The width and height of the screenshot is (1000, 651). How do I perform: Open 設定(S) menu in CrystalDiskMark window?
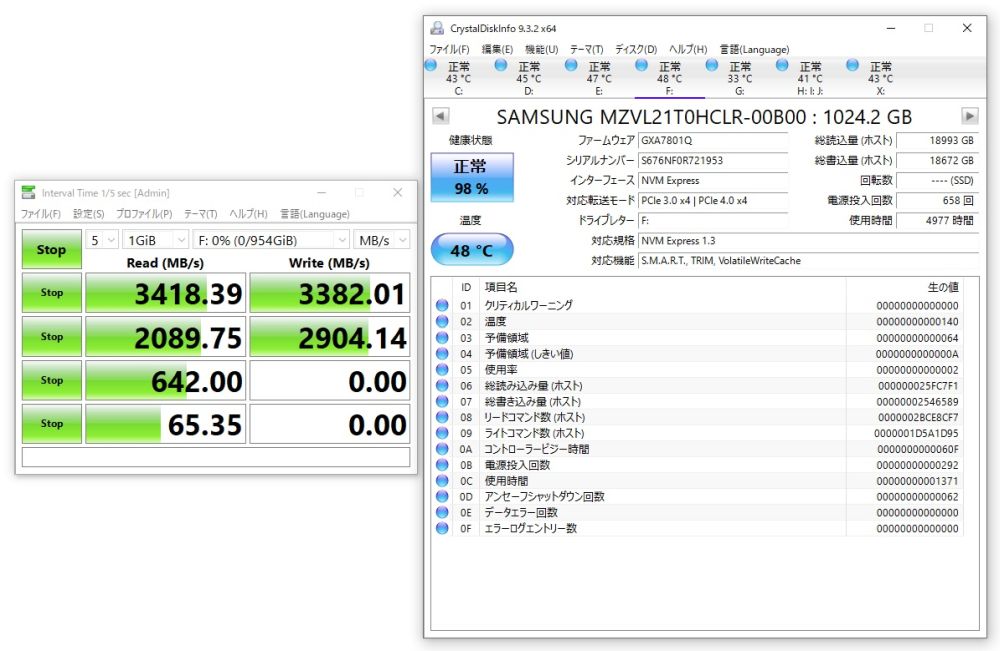tap(89, 214)
